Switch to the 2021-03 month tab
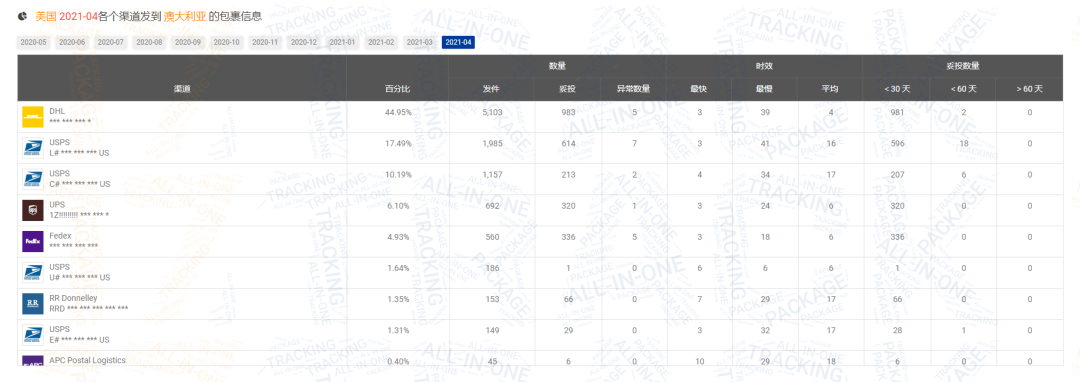This screenshot has width=1080, height=382. click(419, 43)
